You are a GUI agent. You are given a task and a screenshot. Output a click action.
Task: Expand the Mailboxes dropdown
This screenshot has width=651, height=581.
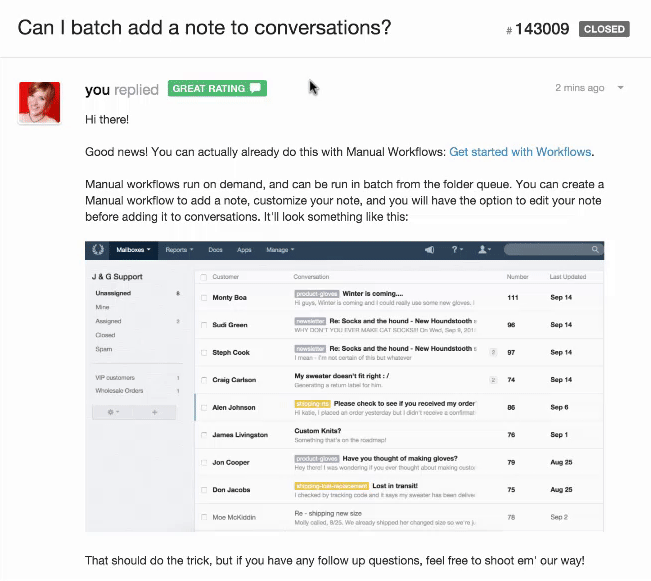pyautogui.click(x=134, y=250)
